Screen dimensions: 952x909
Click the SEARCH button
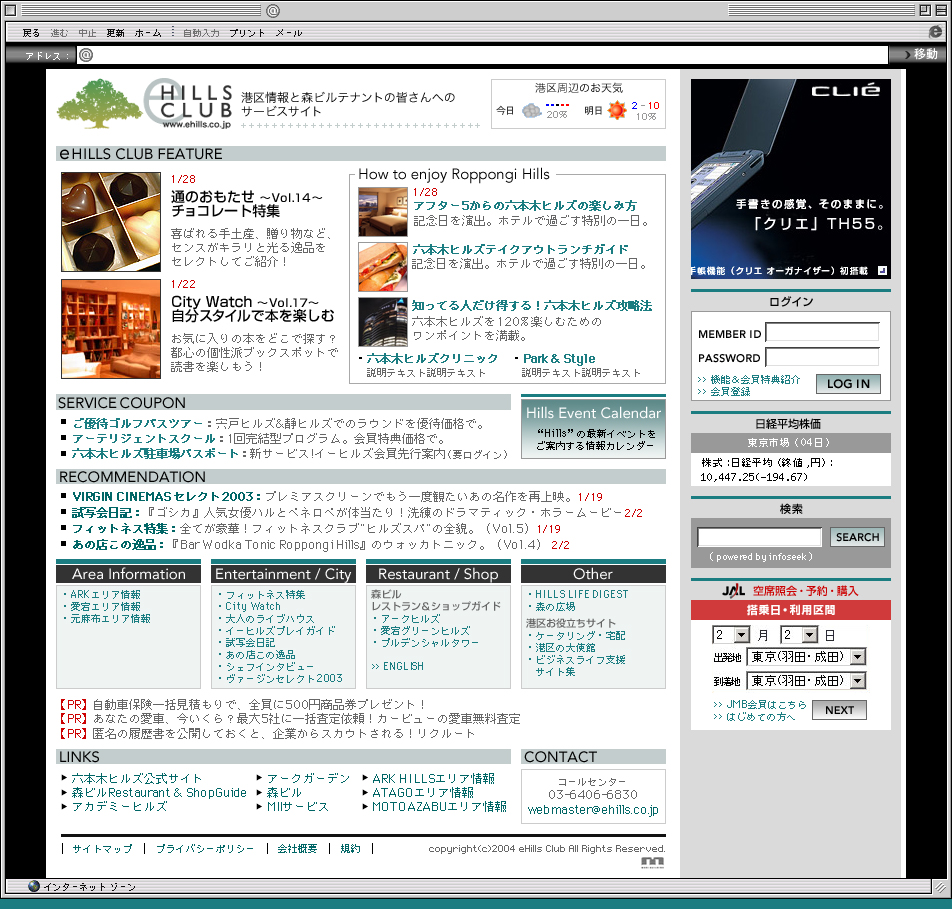tap(857, 537)
